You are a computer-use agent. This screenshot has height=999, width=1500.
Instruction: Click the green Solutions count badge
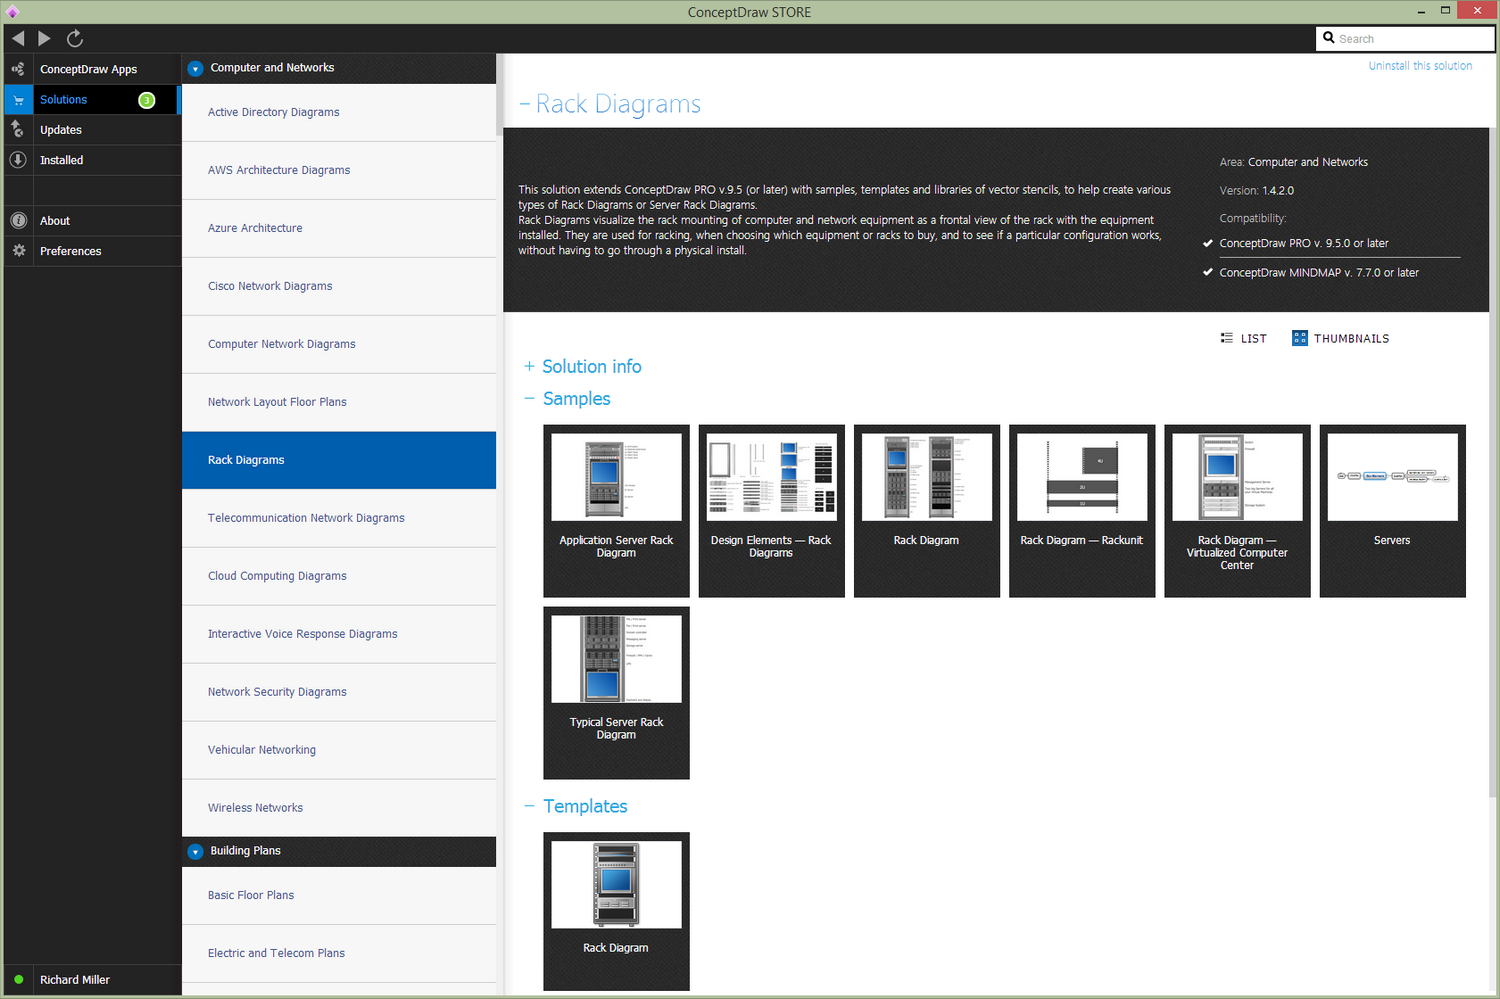(147, 100)
